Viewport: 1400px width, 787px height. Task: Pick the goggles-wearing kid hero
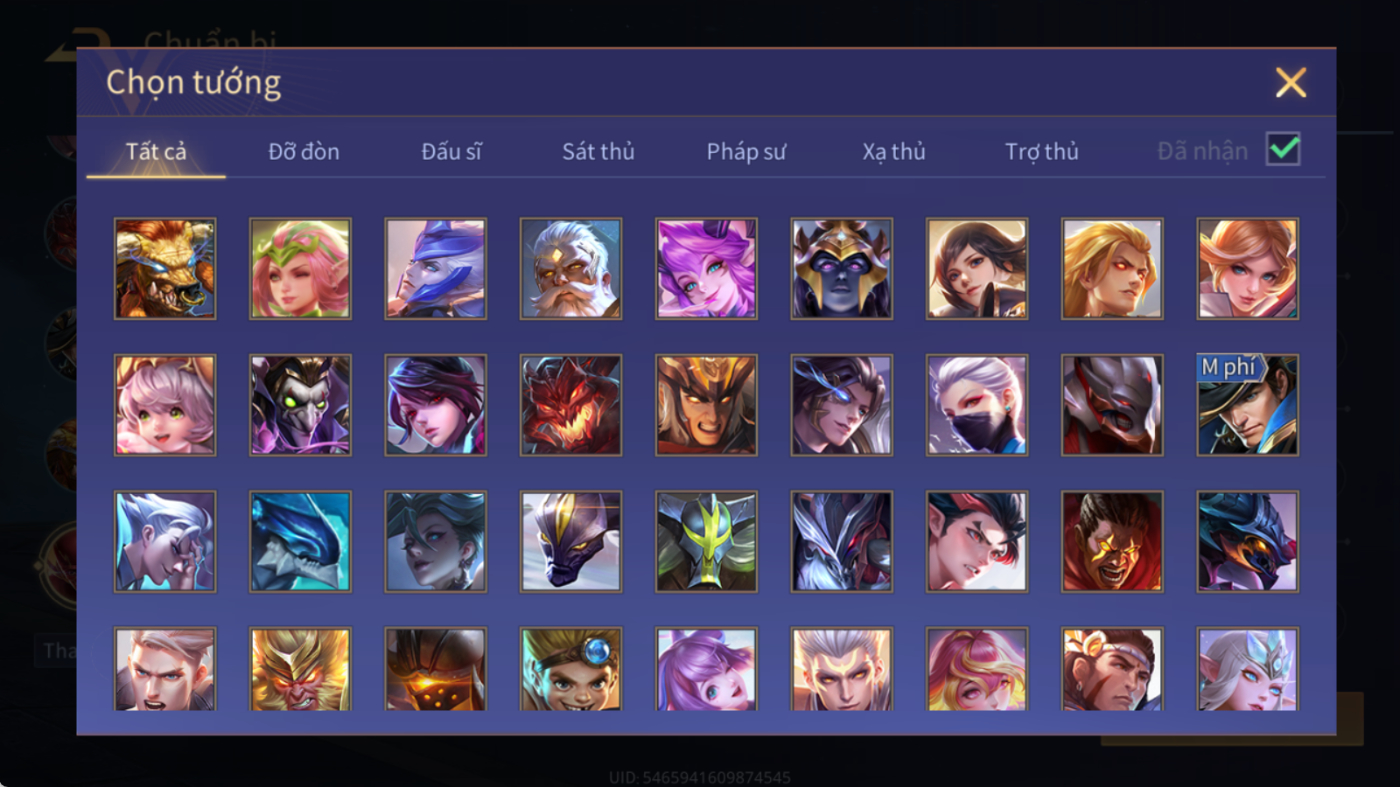(571, 669)
